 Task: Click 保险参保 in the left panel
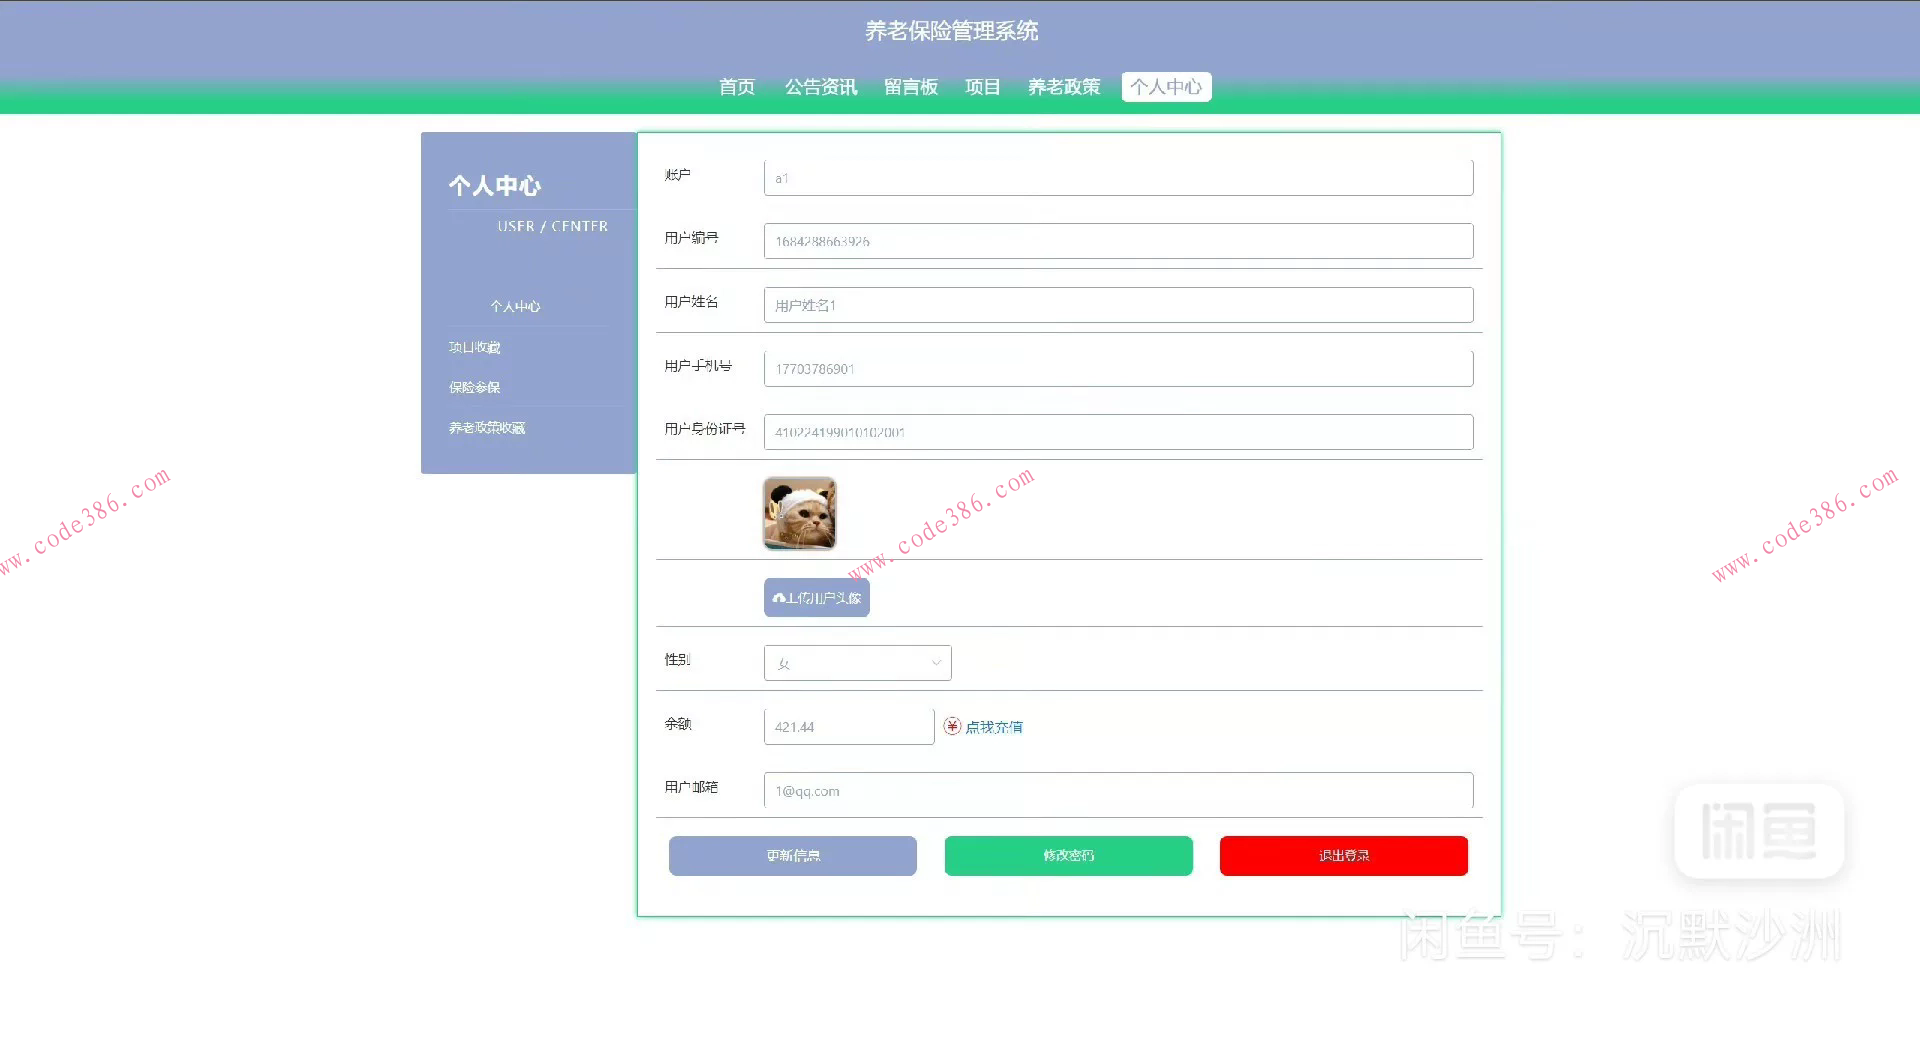474,387
